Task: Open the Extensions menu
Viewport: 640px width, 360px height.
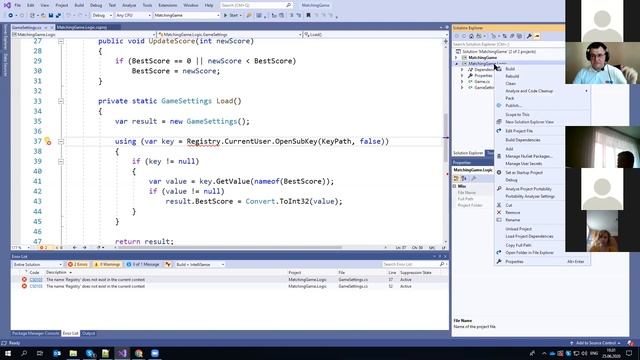Action: click(x=167, y=5)
